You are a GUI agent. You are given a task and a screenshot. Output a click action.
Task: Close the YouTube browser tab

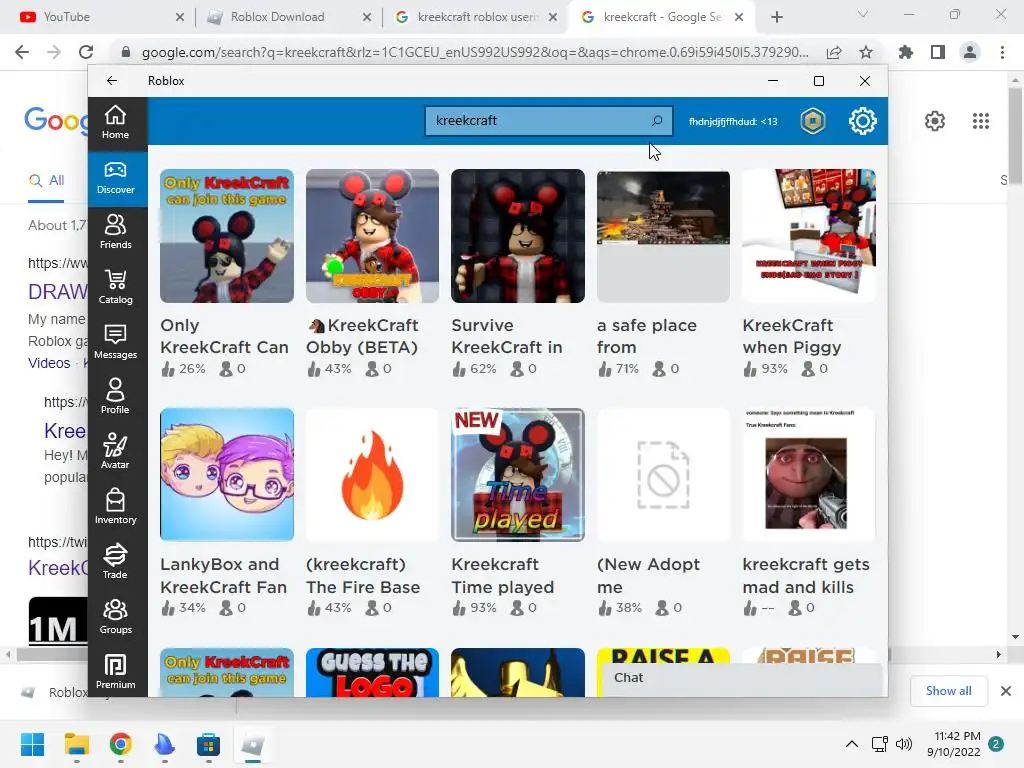pos(180,18)
